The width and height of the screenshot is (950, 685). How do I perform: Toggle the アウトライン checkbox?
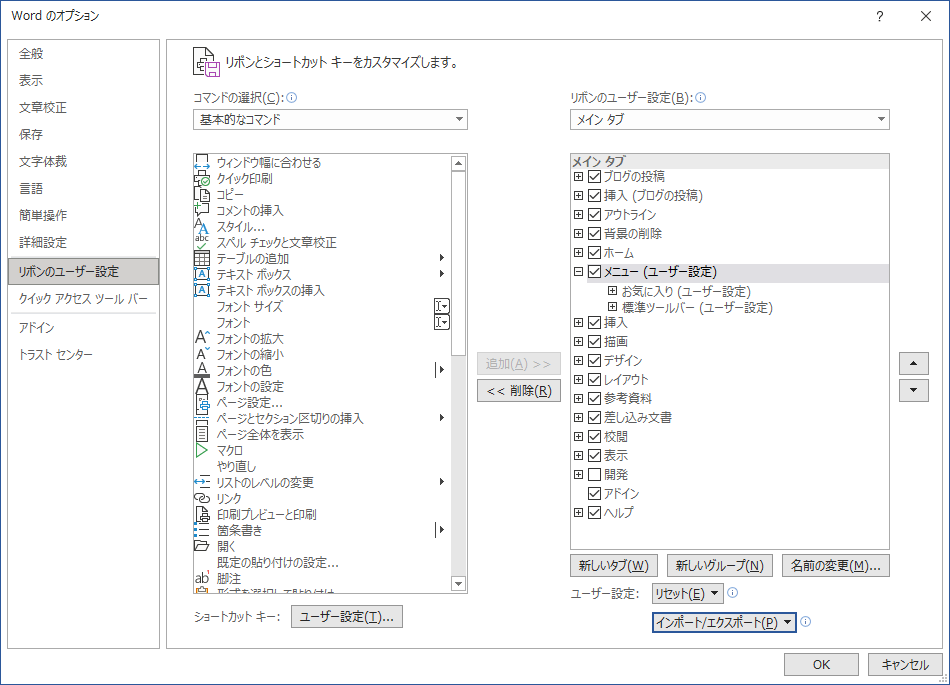pyautogui.click(x=594, y=214)
